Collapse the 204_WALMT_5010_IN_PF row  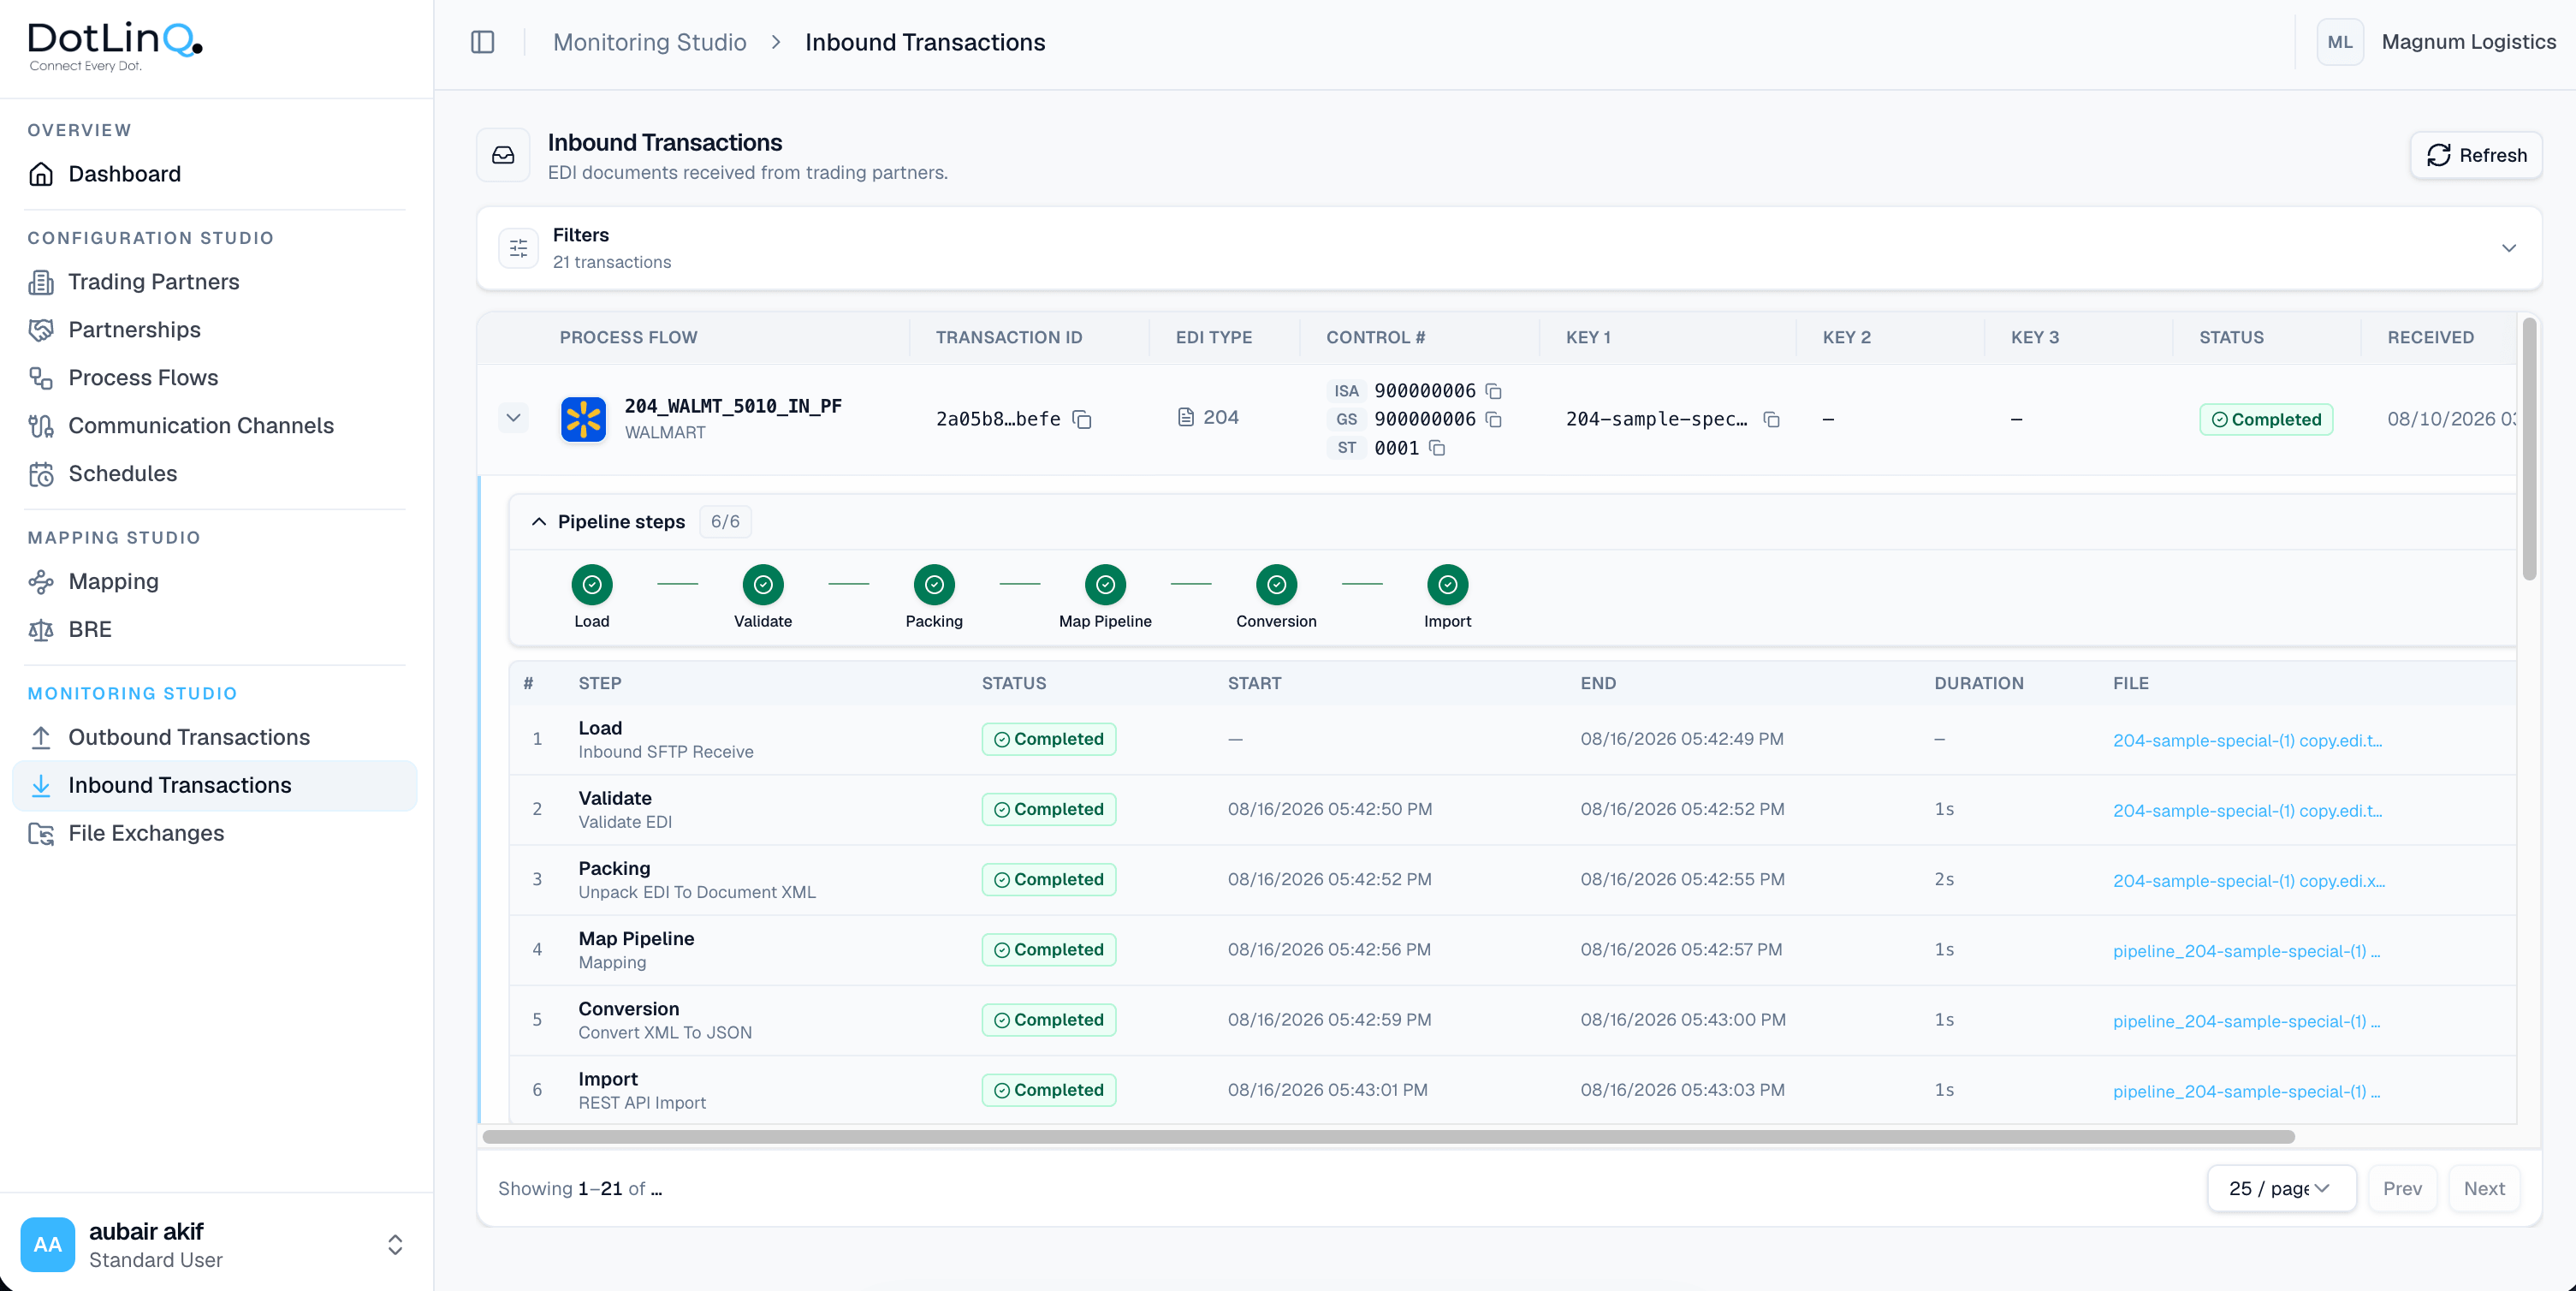click(513, 418)
